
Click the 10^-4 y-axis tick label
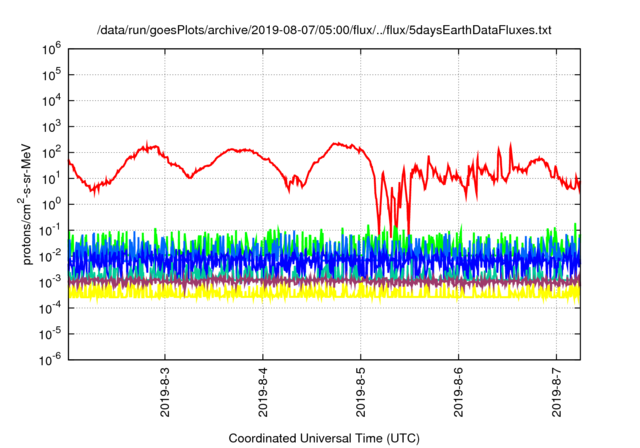(51, 308)
